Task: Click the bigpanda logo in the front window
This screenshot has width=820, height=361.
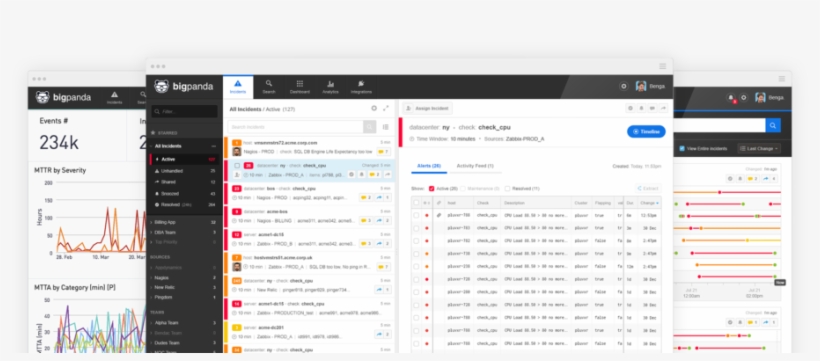Action: pos(184,86)
